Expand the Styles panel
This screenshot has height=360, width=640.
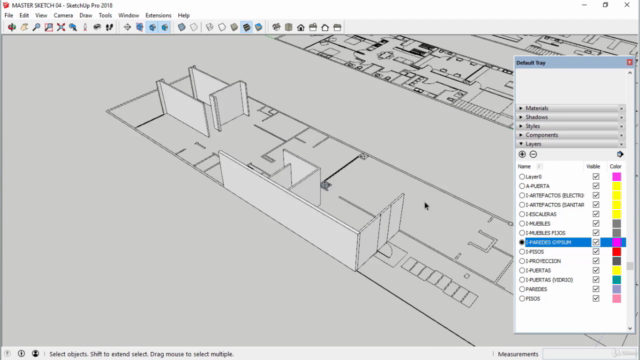click(521, 126)
